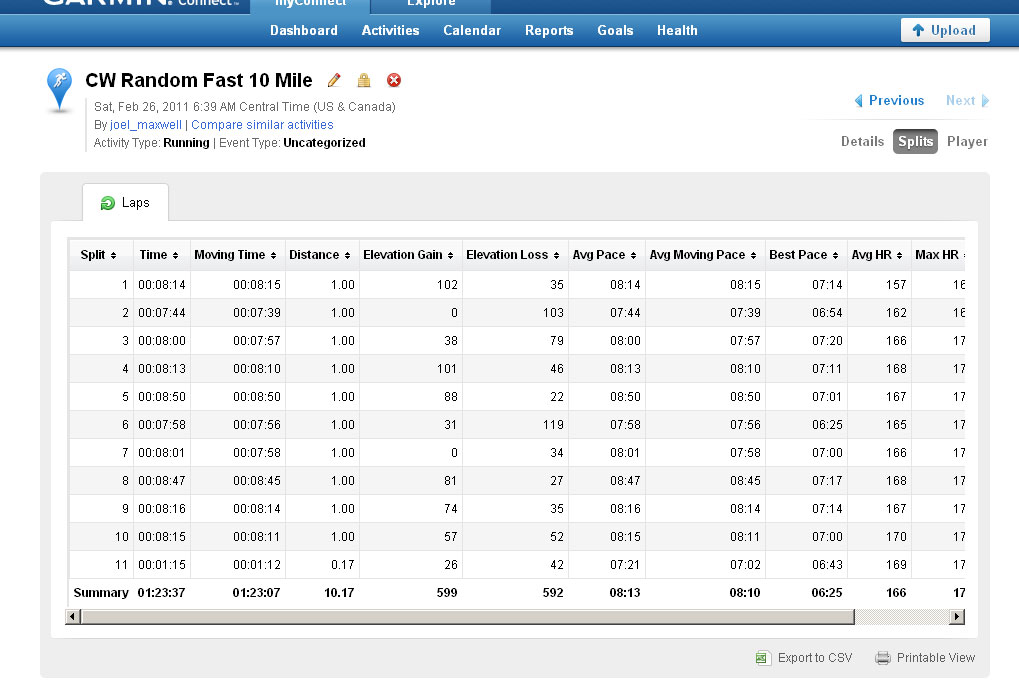Switch to the Details view
Screen dimensions: 1019x686
click(862, 142)
